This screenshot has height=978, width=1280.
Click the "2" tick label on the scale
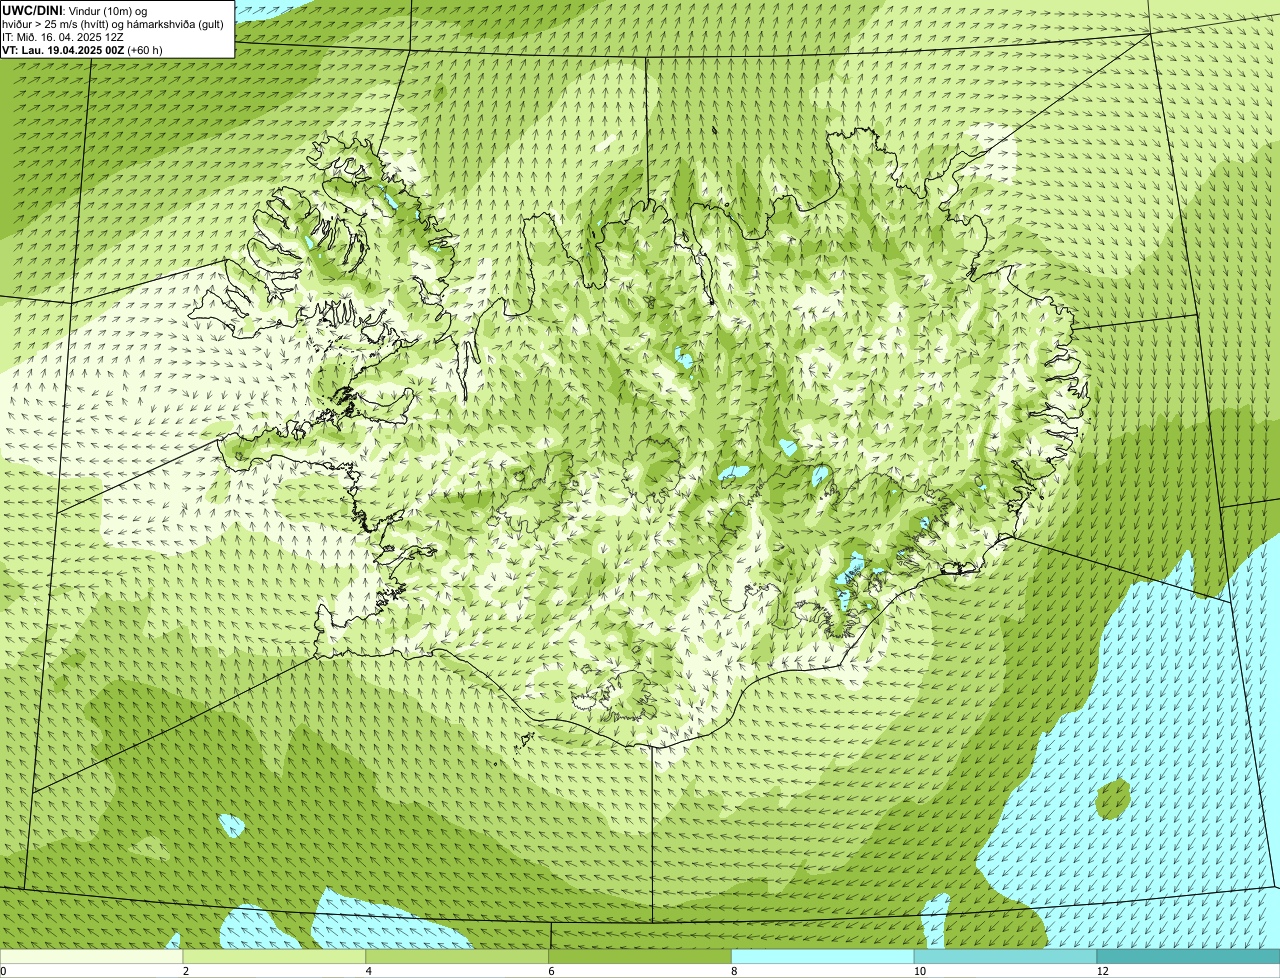pos(186,971)
